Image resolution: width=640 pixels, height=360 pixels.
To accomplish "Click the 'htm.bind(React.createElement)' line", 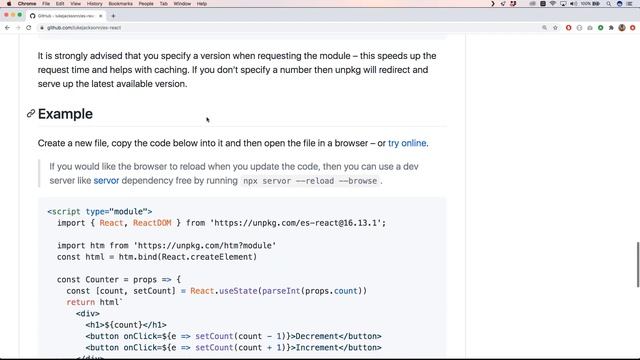I will coord(157,257).
